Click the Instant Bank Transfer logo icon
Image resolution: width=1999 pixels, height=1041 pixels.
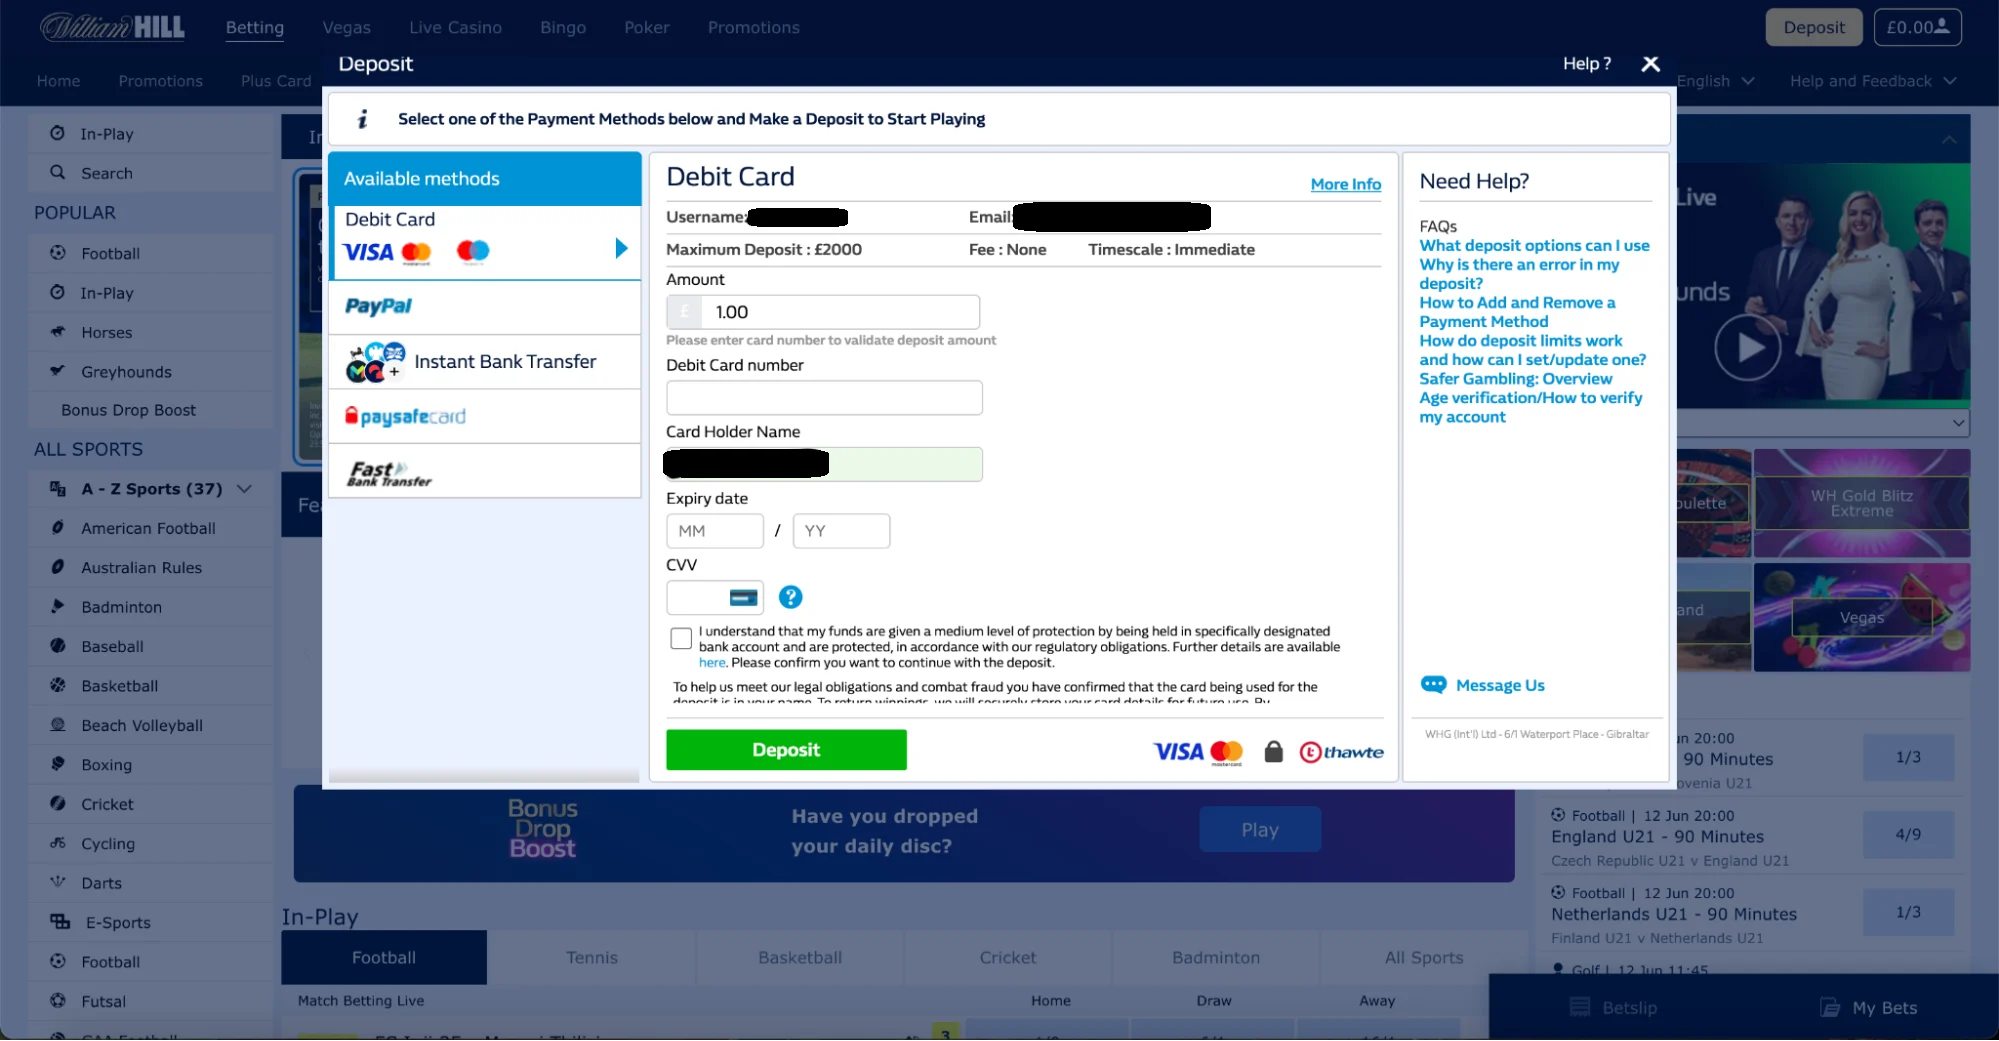click(x=375, y=362)
